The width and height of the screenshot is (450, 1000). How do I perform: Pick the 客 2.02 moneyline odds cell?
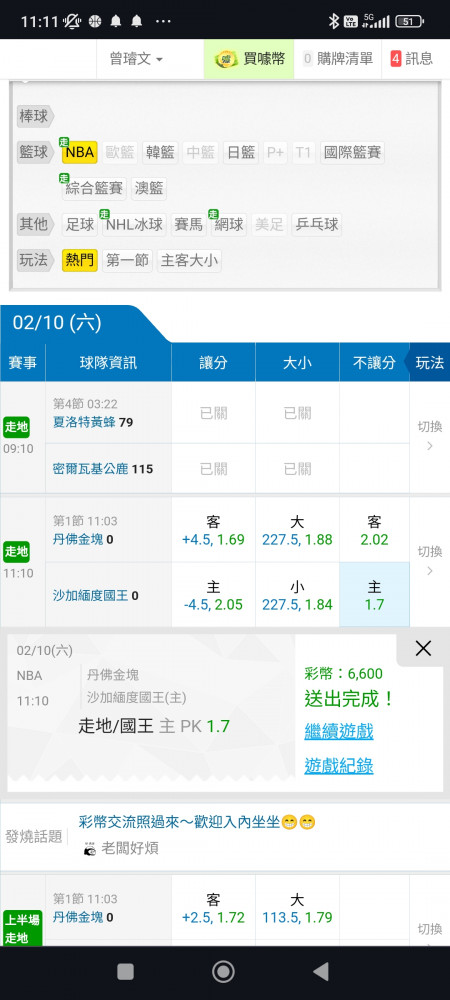coord(374,531)
